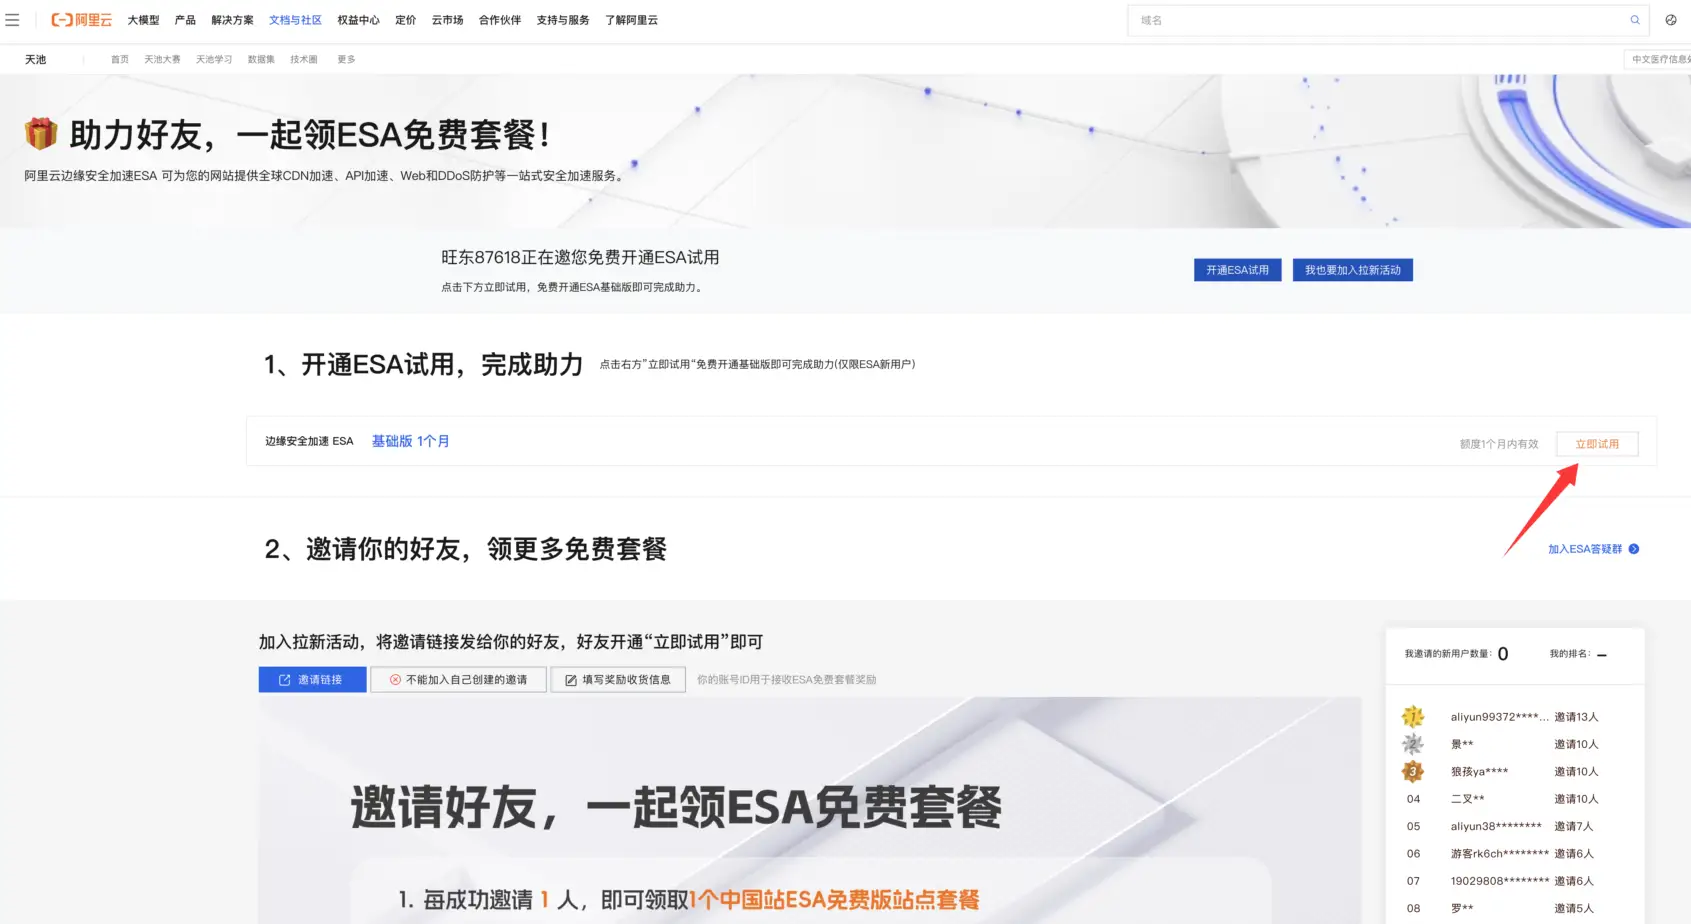Select the 文档与社区 menu item
The width and height of the screenshot is (1691, 924).
(x=294, y=20)
